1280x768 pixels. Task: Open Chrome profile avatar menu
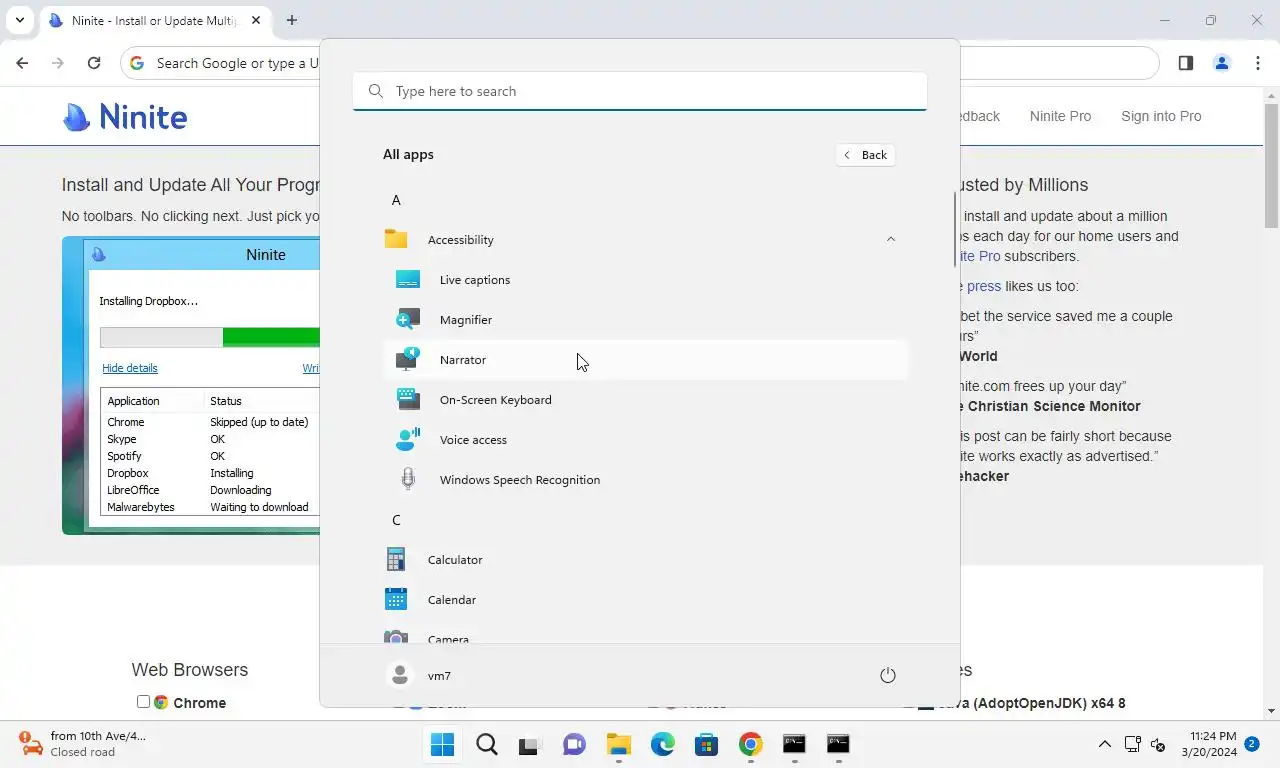[1222, 63]
